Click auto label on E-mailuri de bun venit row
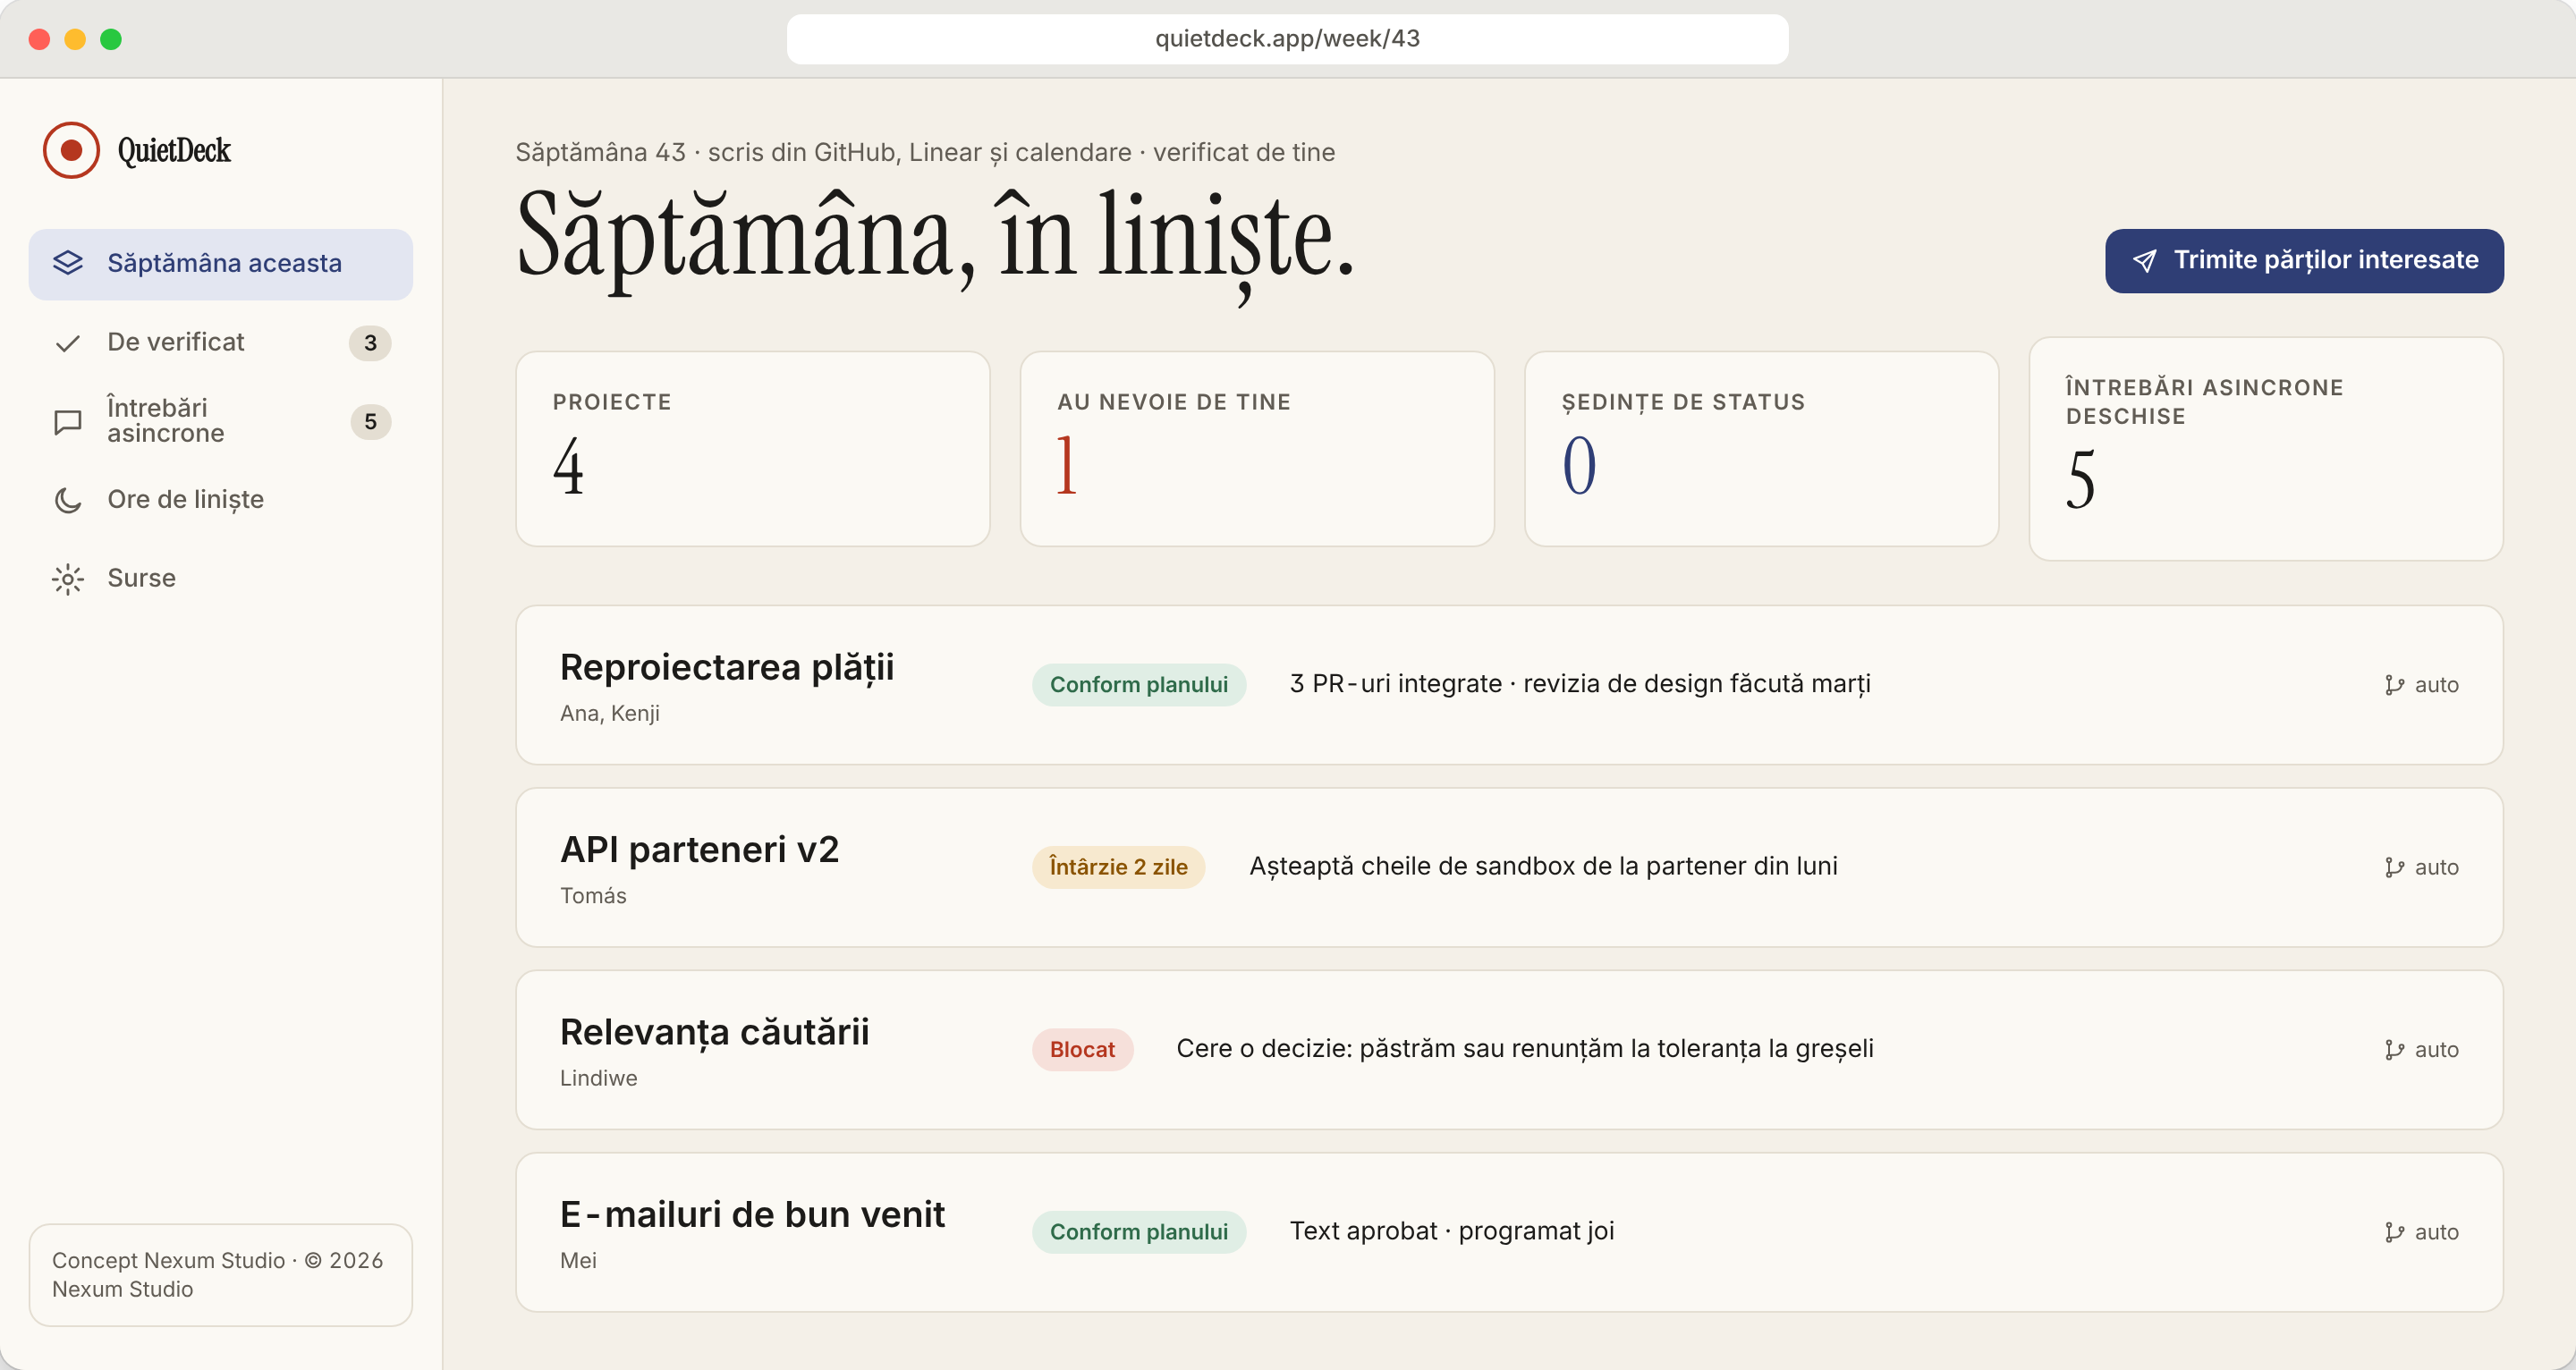2576x1370 pixels. pyautogui.click(x=2436, y=1233)
